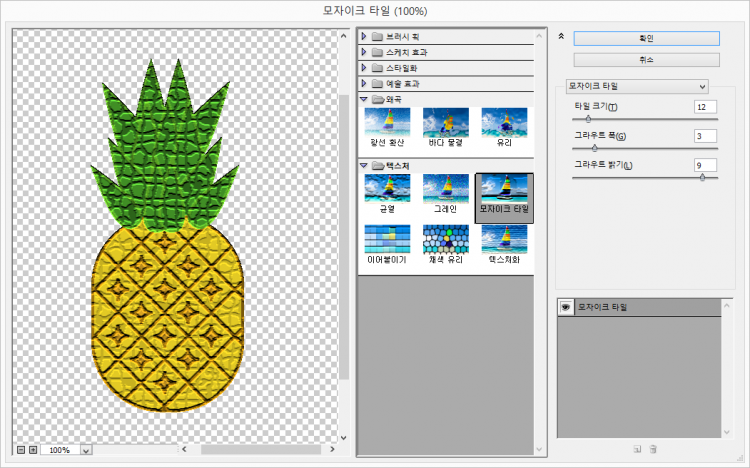Click the 확인 button

646,38
